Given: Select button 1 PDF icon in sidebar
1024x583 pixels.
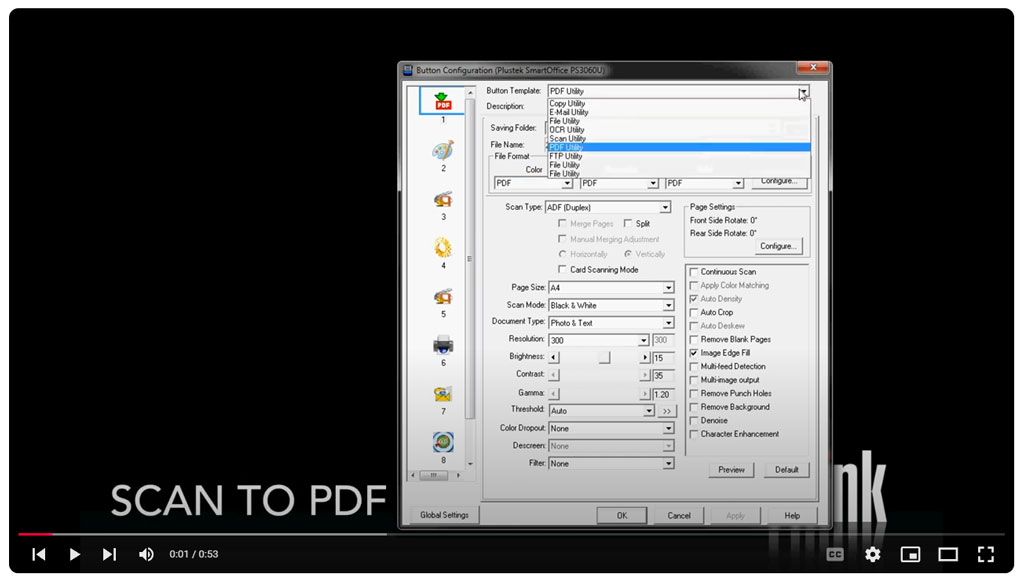Looking at the screenshot, I should (x=443, y=101).
